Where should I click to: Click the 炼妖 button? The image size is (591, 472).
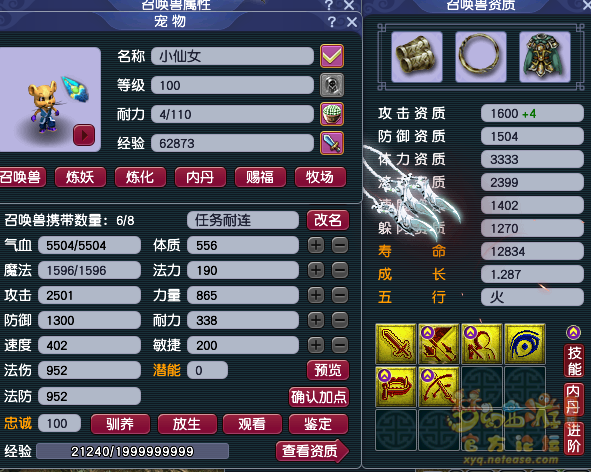click(x=80, y=177)
